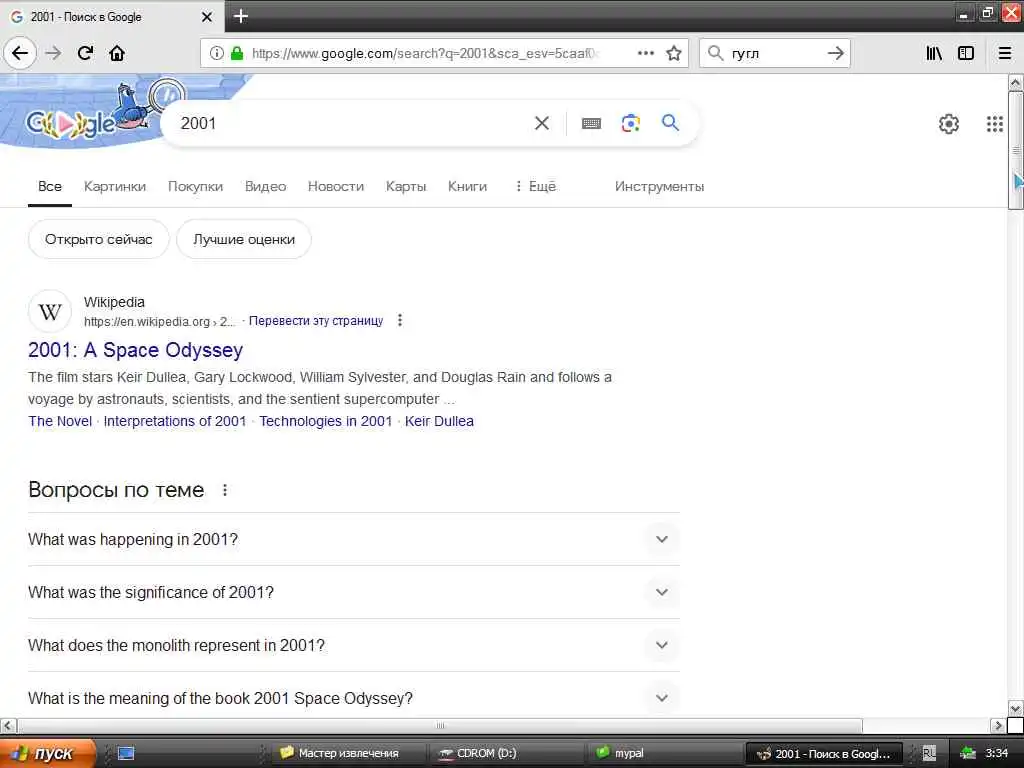Image resolution: width=1024 pixels, height=768 pixels.
Task: Open a new tab with the plus button
Action: pos(240,16)
